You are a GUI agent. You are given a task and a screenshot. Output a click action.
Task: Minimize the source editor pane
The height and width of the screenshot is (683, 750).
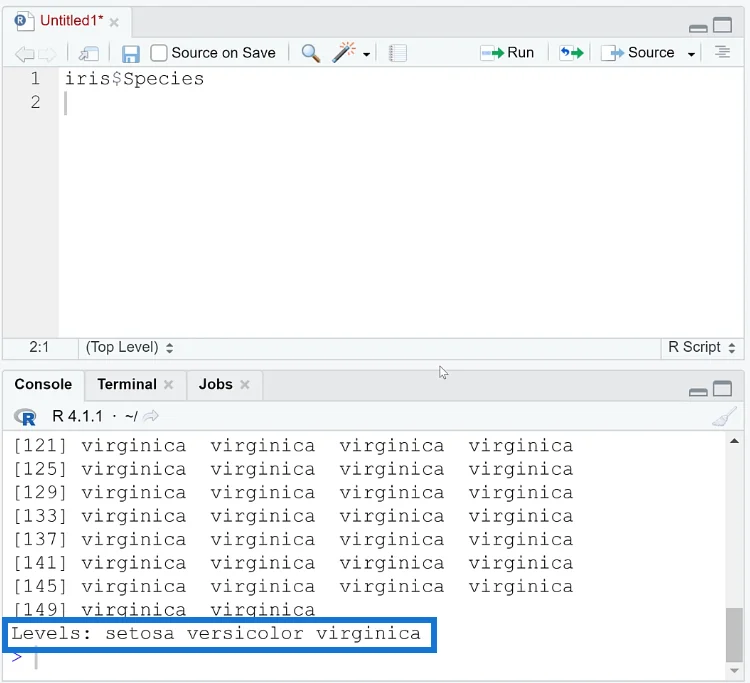pyautogui.click(x=698, y=28)
